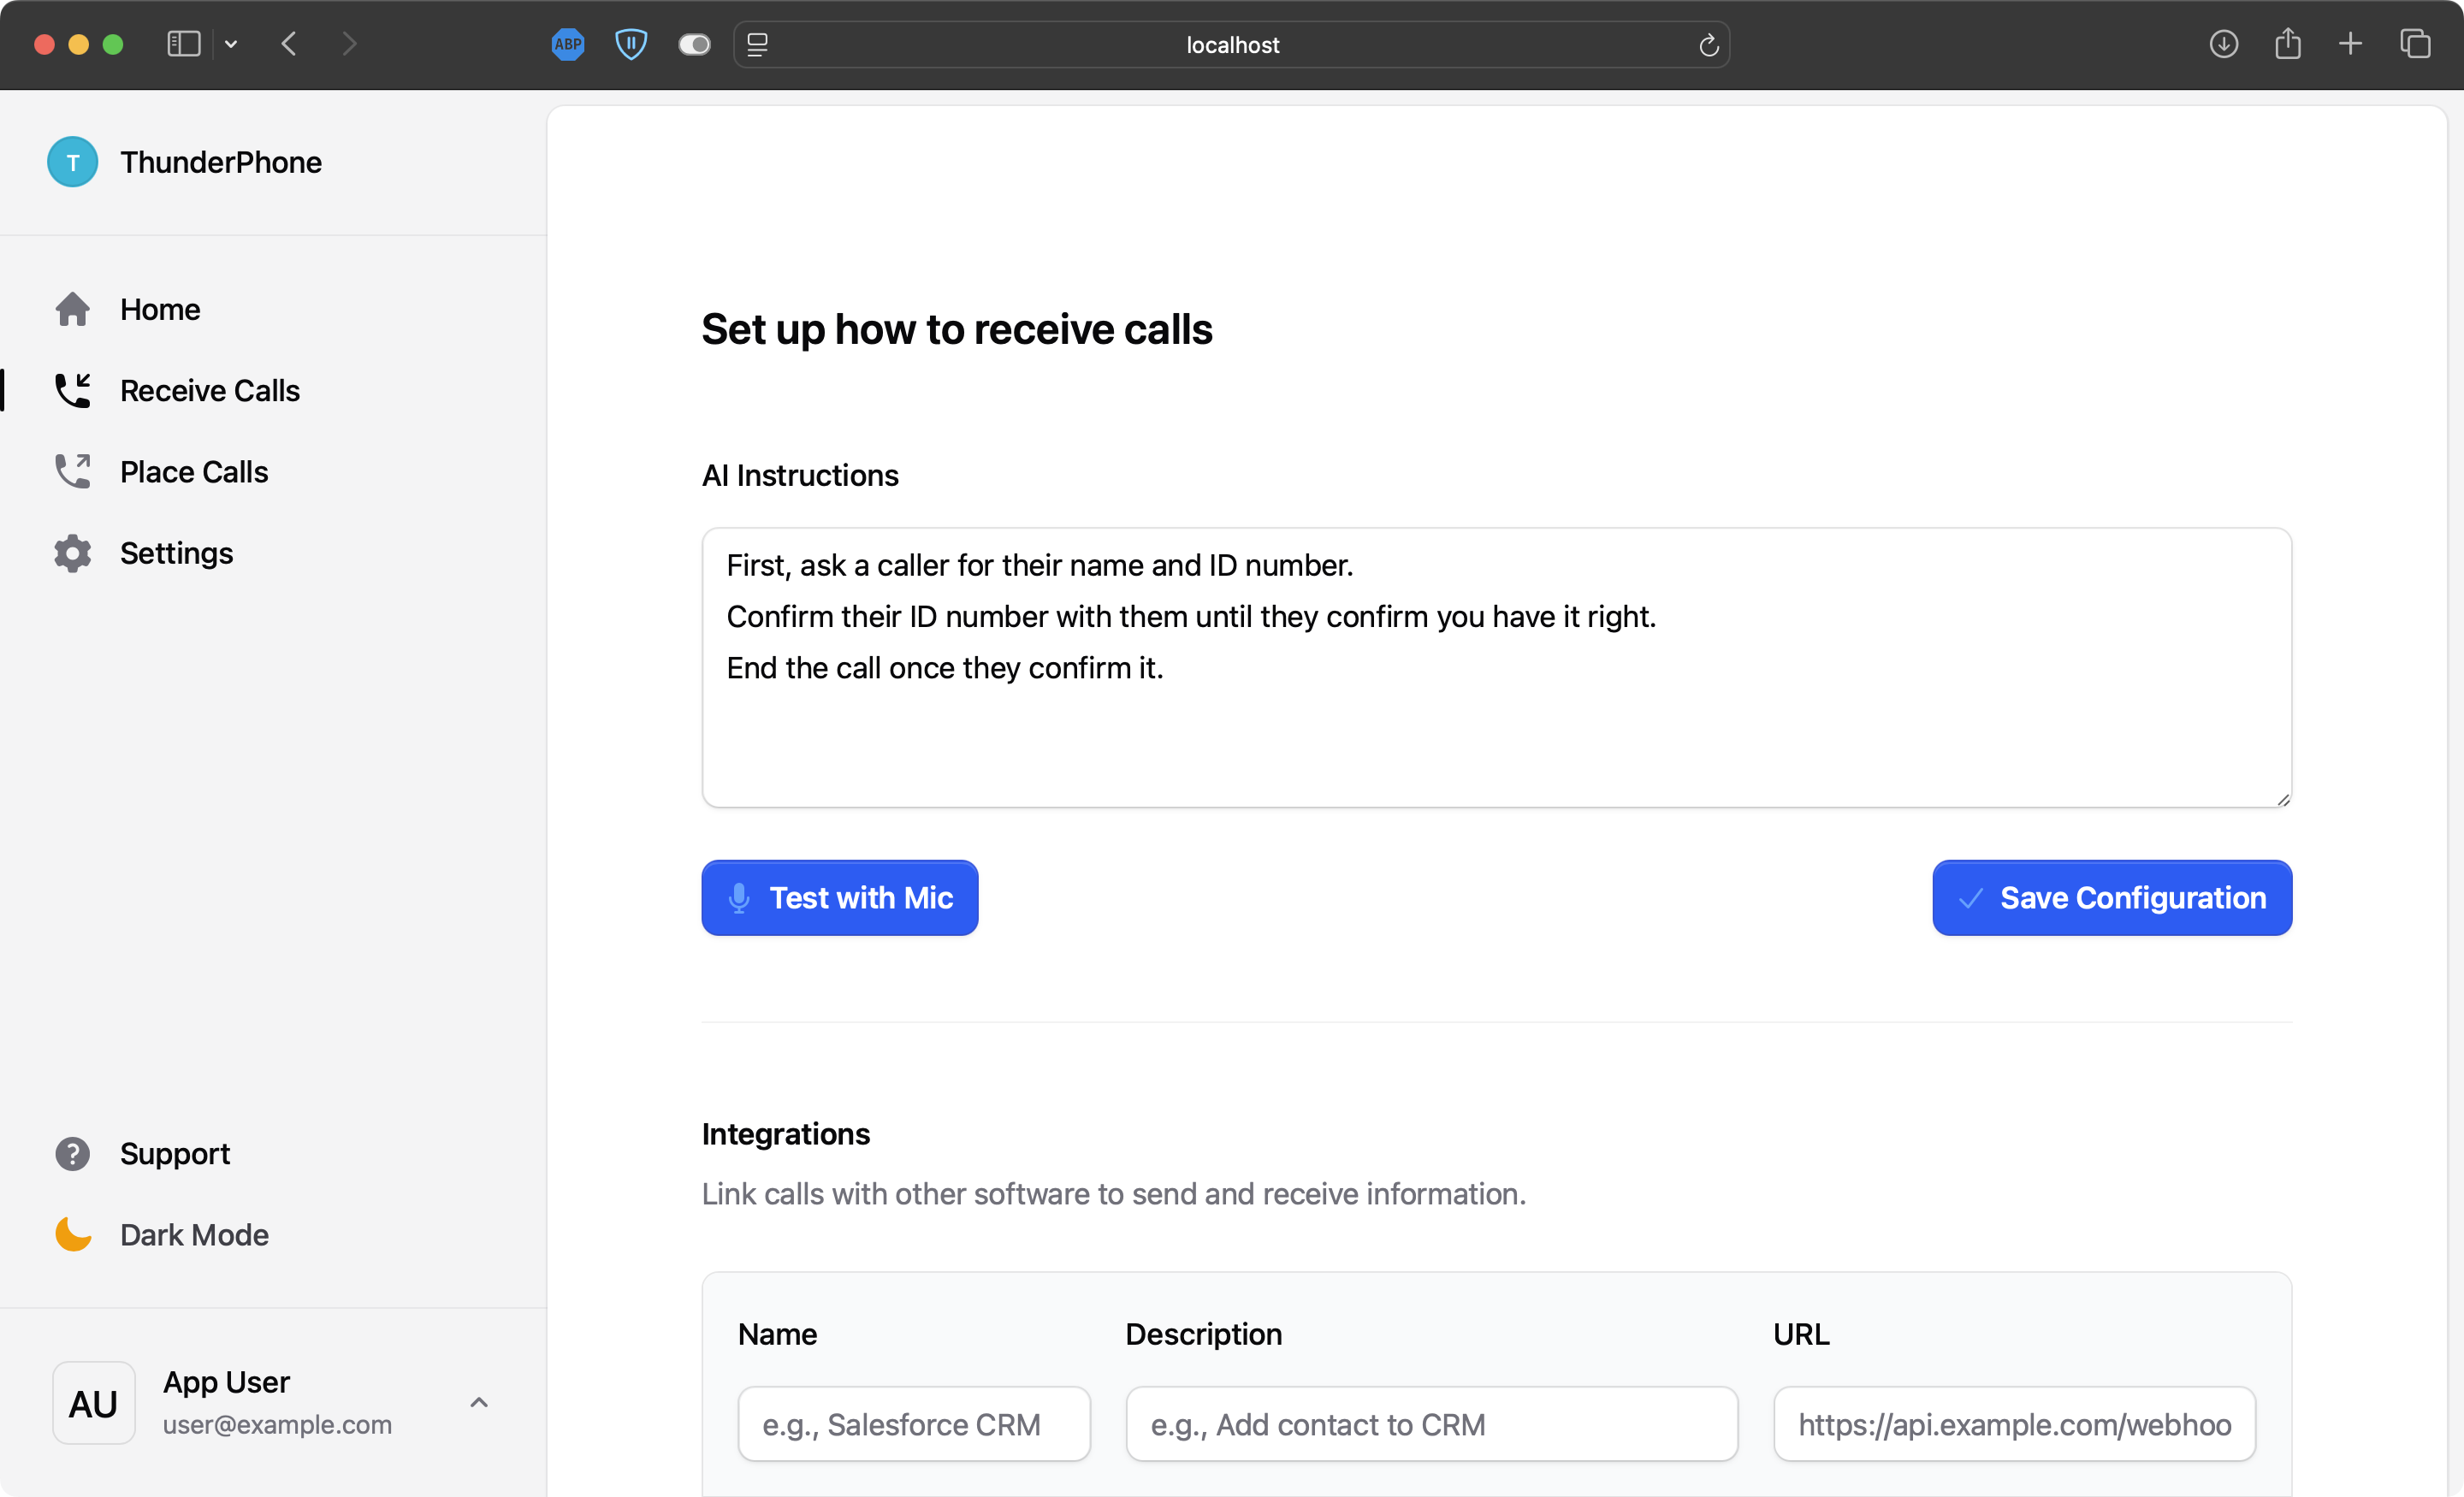Click the Safari share icon
Image resolution: width=2464 pixels, height=1497 pixels.
pos(2287,44)
